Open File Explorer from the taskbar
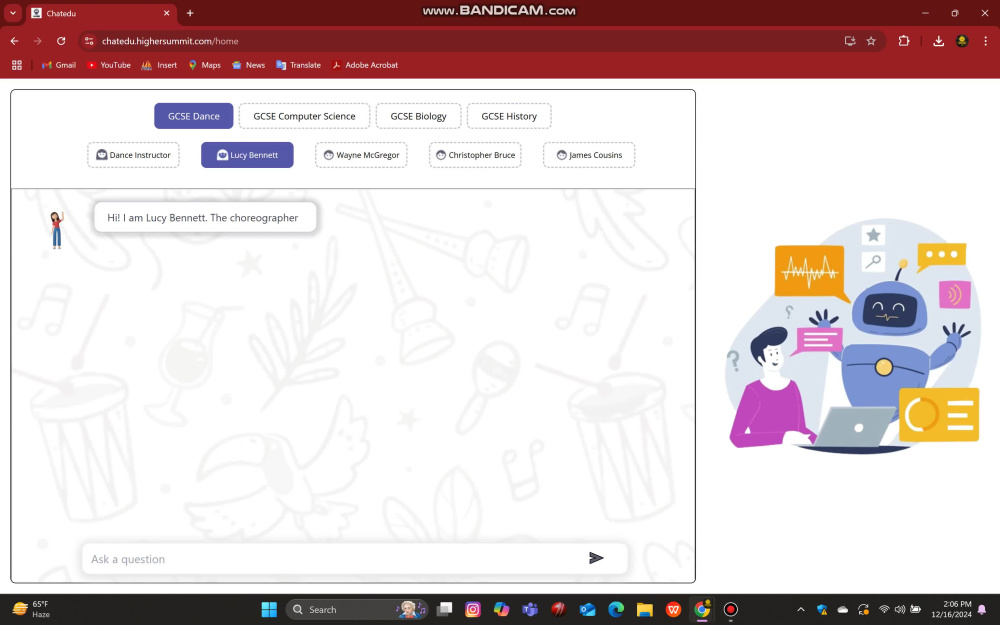The height and width of the screenshot is (625, 1000). coord(645,610)
